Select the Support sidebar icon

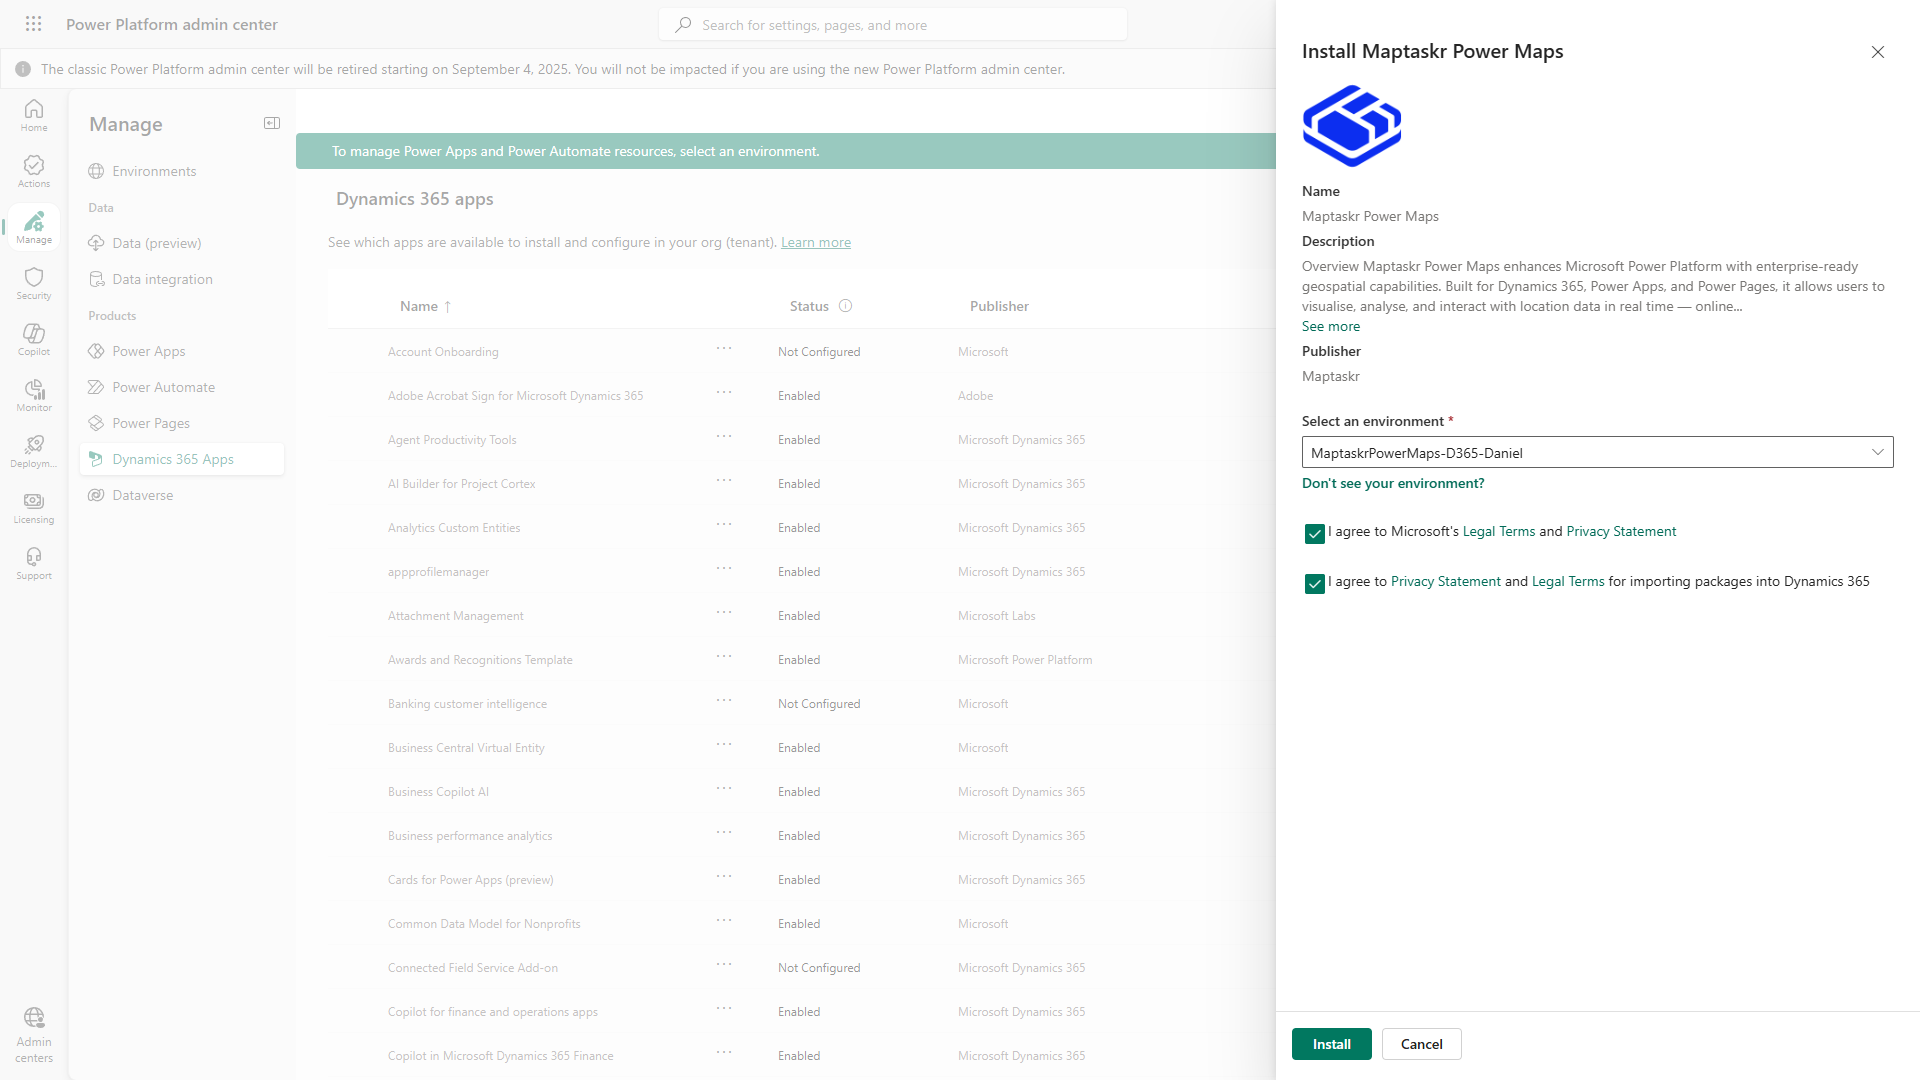pyautogui.click(x=33, y=562)
